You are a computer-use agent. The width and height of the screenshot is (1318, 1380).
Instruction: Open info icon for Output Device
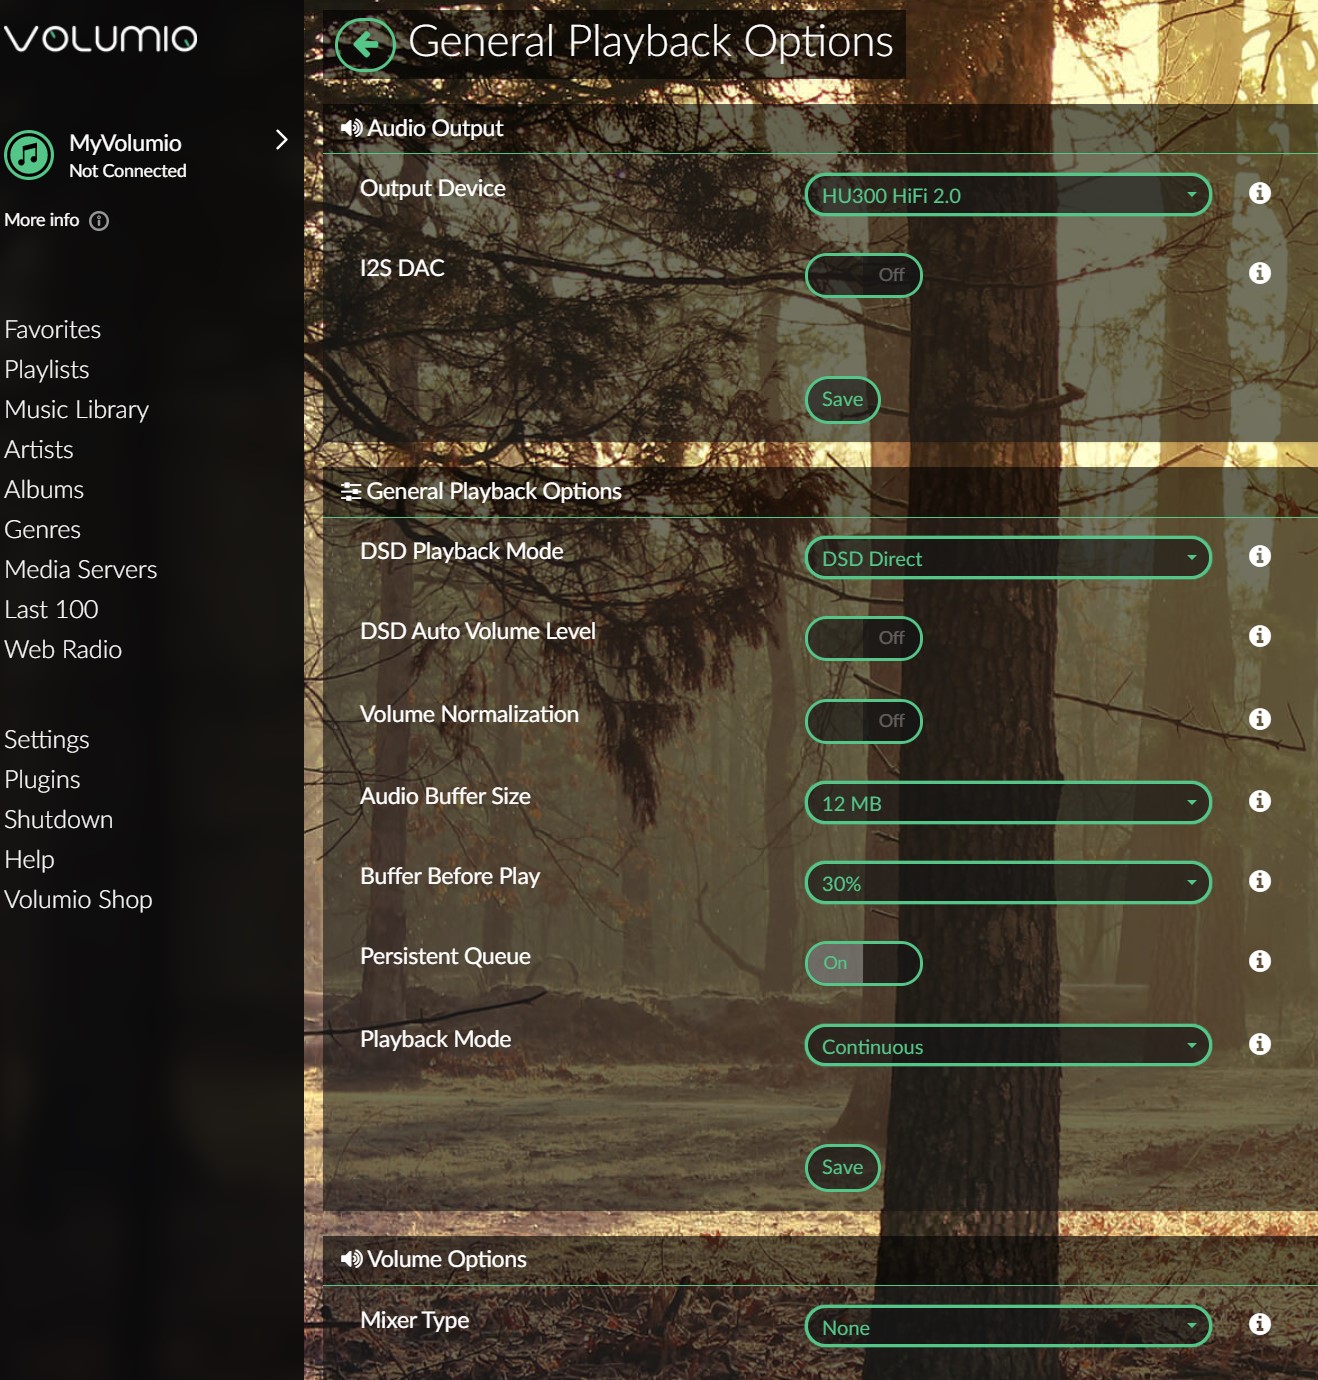1260,193
